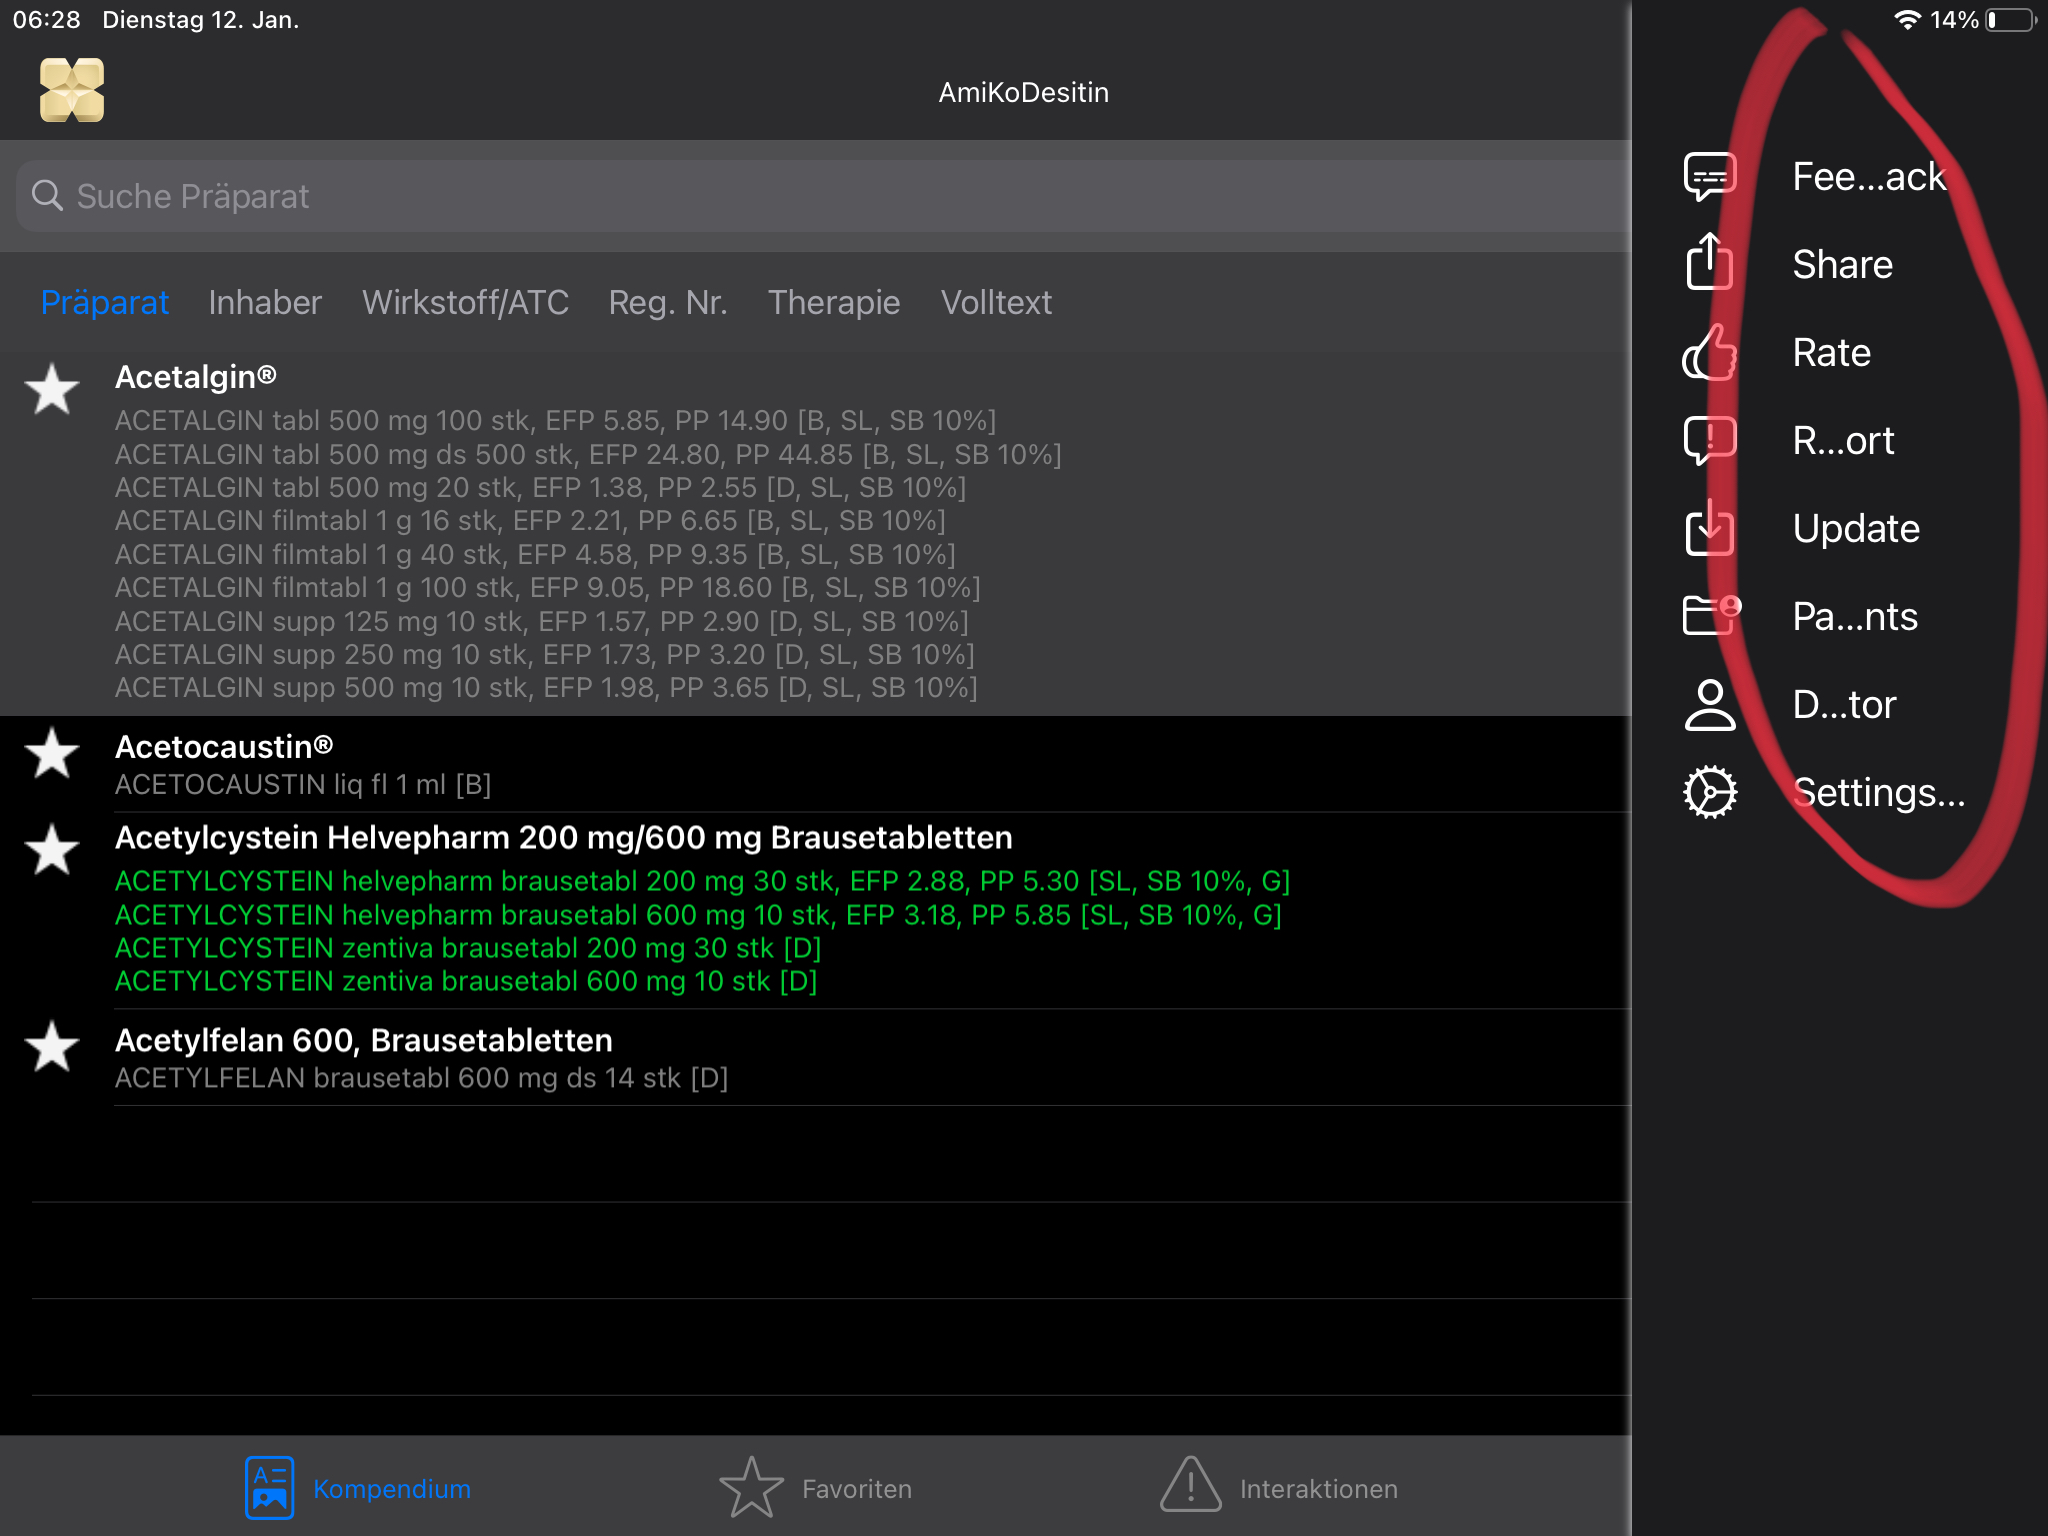Screen dimensions: 2048x1536
Task: Open the Feedback speech bubble icon
Action: coord(1710,175)
